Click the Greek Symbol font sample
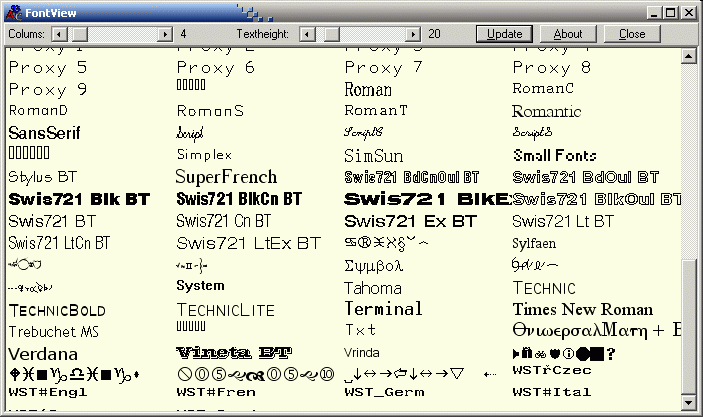Screen dimensions: 703x417 (x=374, y=266)
